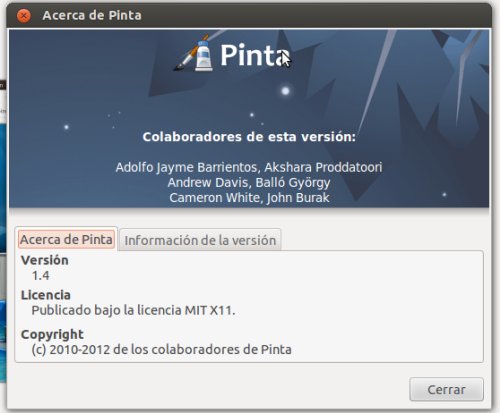500x413 pixels.
Task: Switch to the Acerca de Pinta tab
Action: tap(66, 239)
